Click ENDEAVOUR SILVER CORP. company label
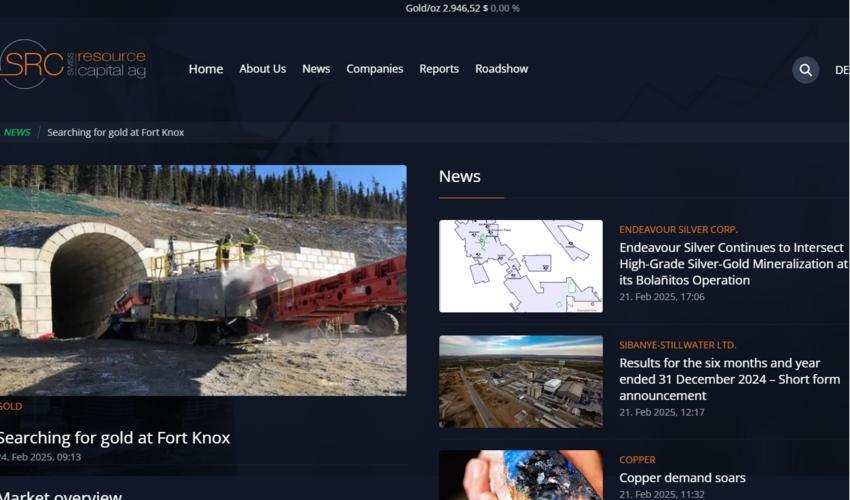This screenshot has height=500, width=850. pyautogui.click(x=678, y=229)
